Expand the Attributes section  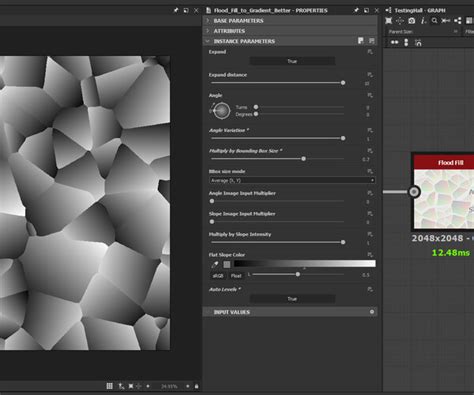208,31
